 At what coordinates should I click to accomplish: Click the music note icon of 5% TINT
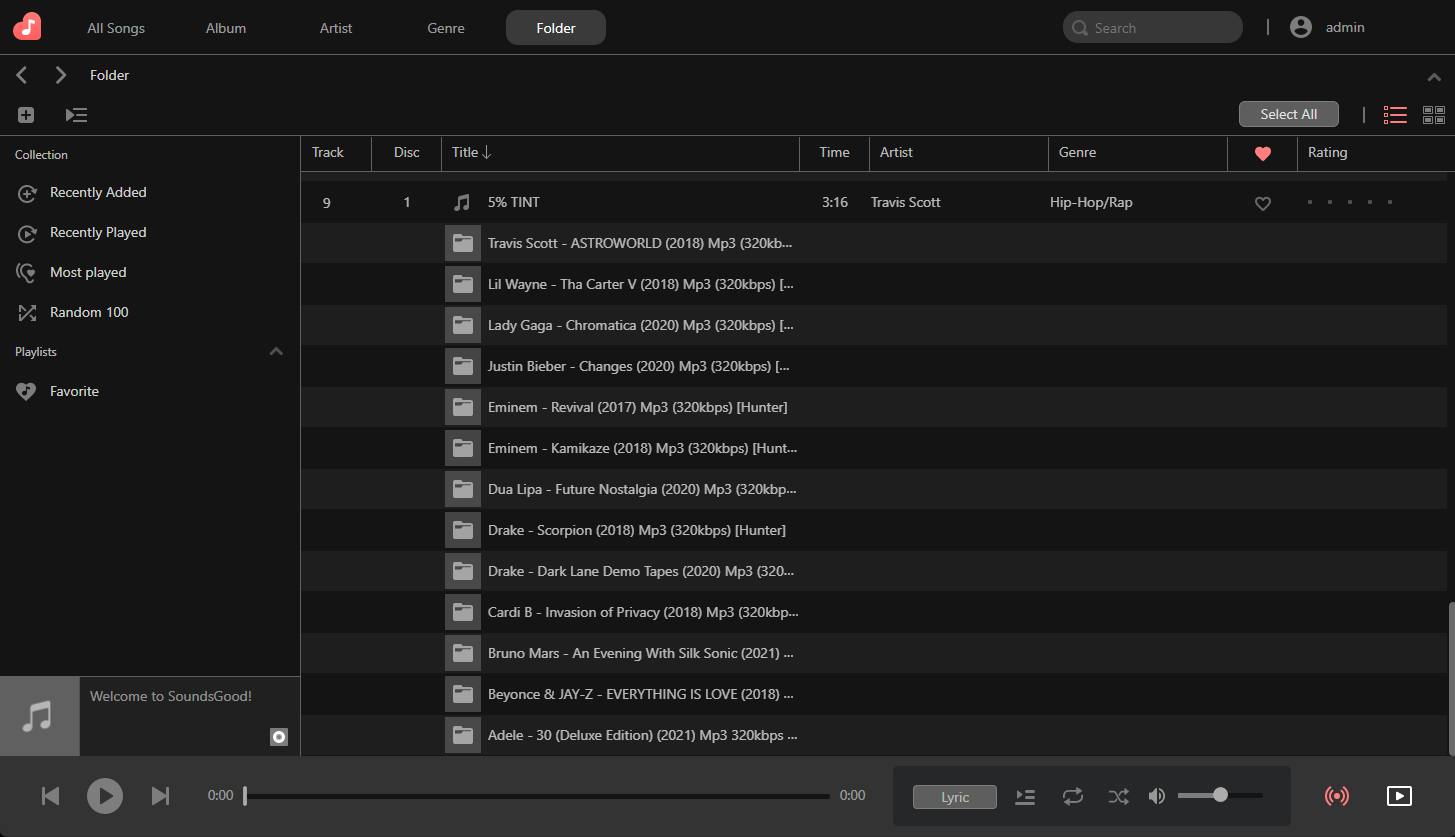tap(462, 202)
